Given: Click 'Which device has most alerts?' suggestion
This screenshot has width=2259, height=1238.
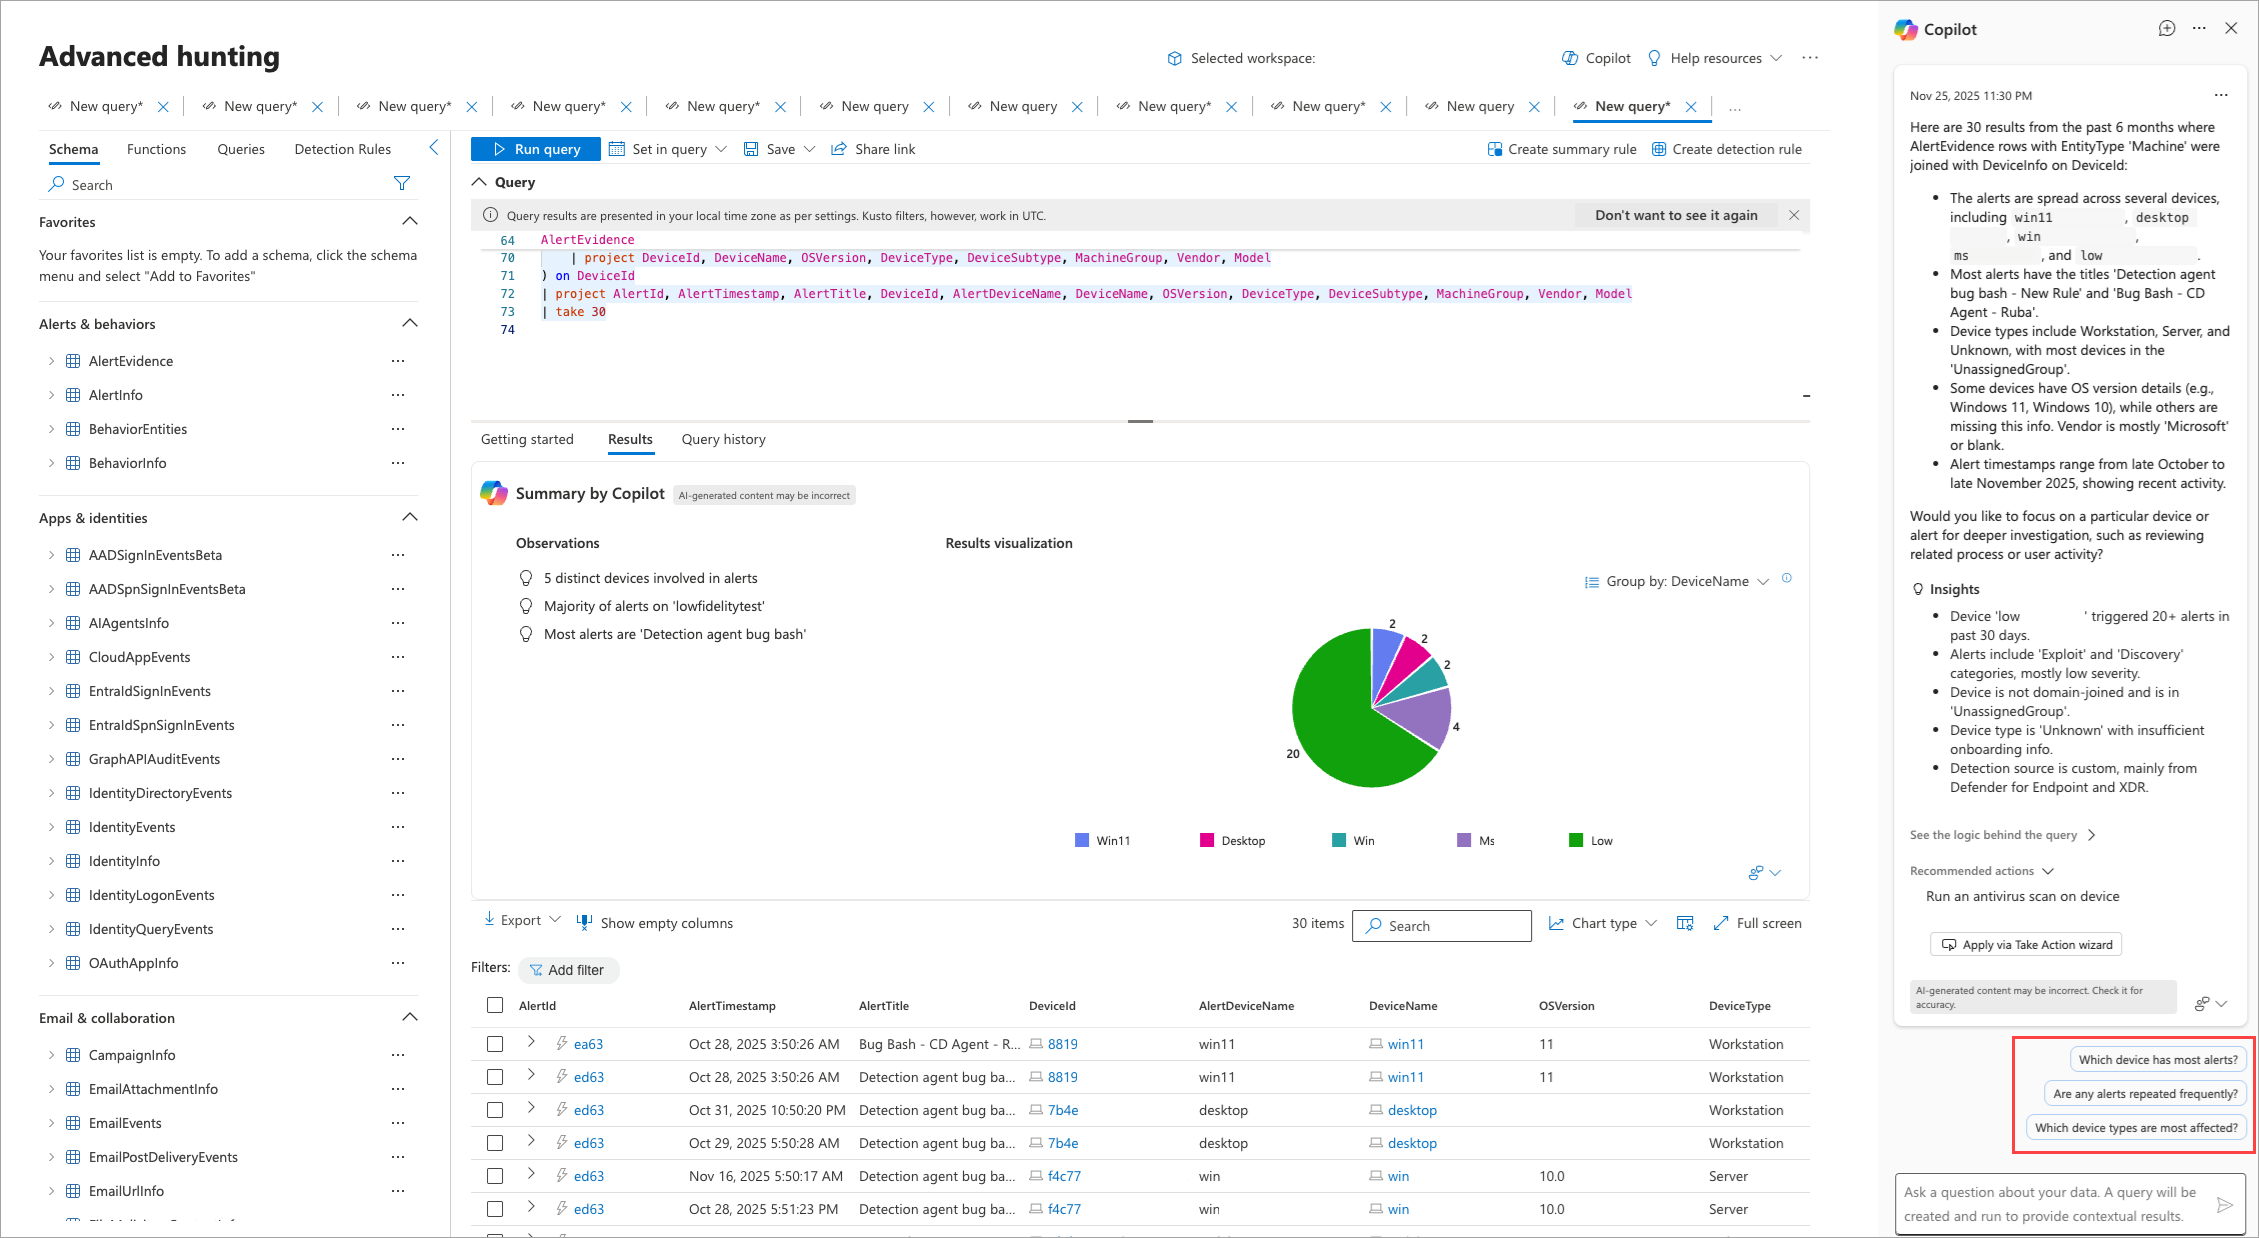Looking at the screenshot, I should [2157, 1059].
